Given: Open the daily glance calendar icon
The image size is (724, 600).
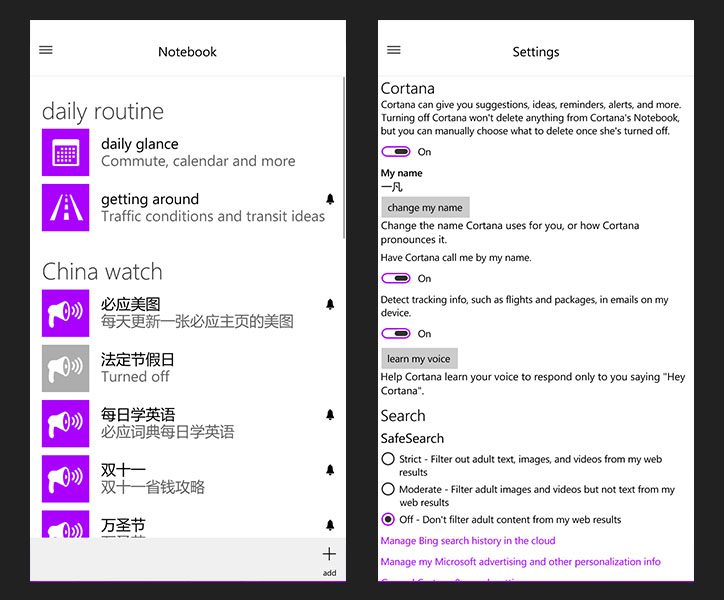Looking at the screenshot, I should [66, 152].
